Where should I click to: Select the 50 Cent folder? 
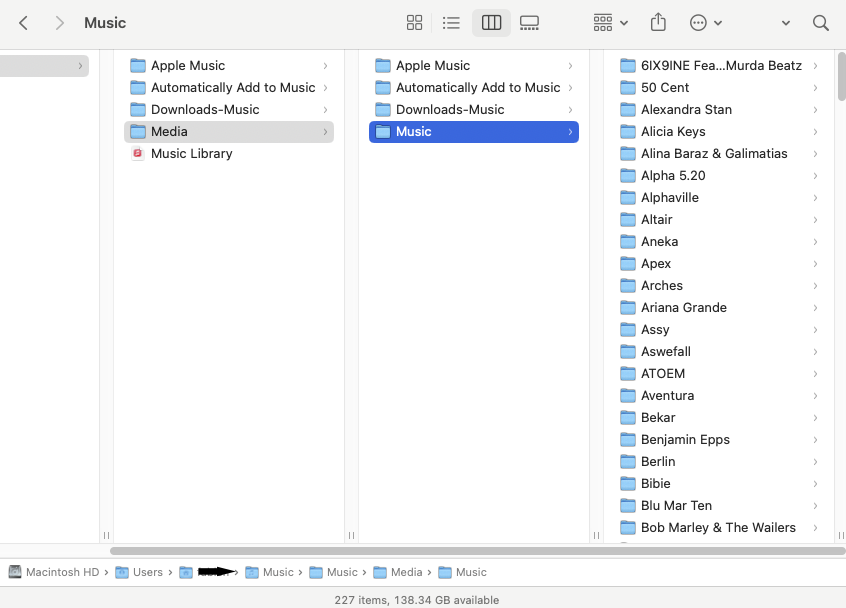pos(719,88)
